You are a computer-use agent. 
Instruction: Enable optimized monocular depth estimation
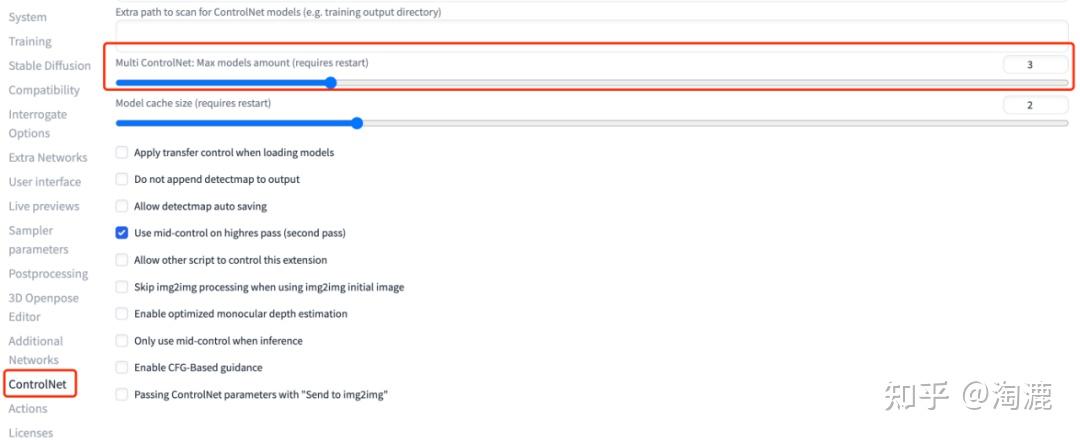[122, 314]
